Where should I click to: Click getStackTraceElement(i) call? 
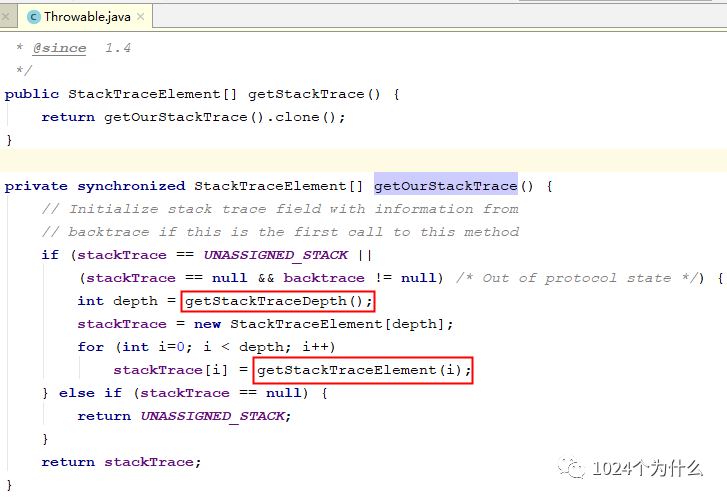[363, 370]
